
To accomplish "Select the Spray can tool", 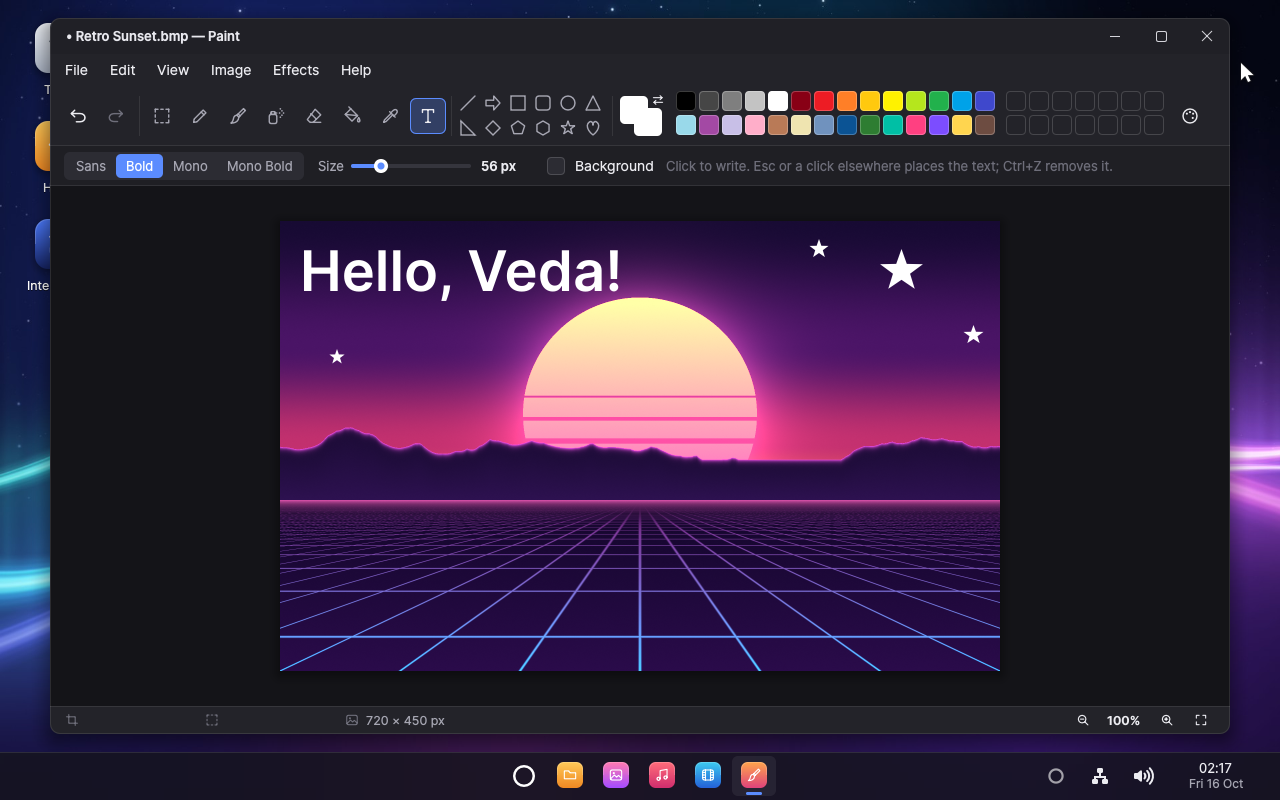I will (276, 116).
